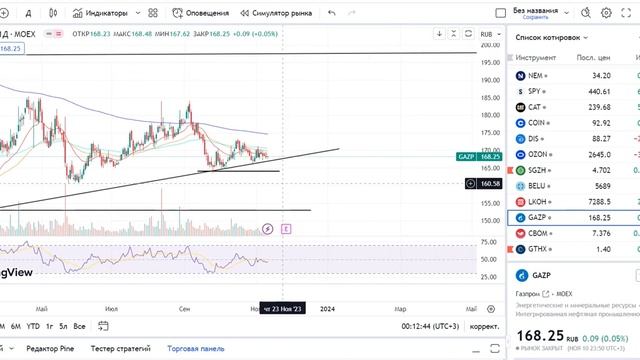This screenshot has height=360, width=640.
Task: Launch the Симулятор рынка replay mode
Action: coord(276,13)
